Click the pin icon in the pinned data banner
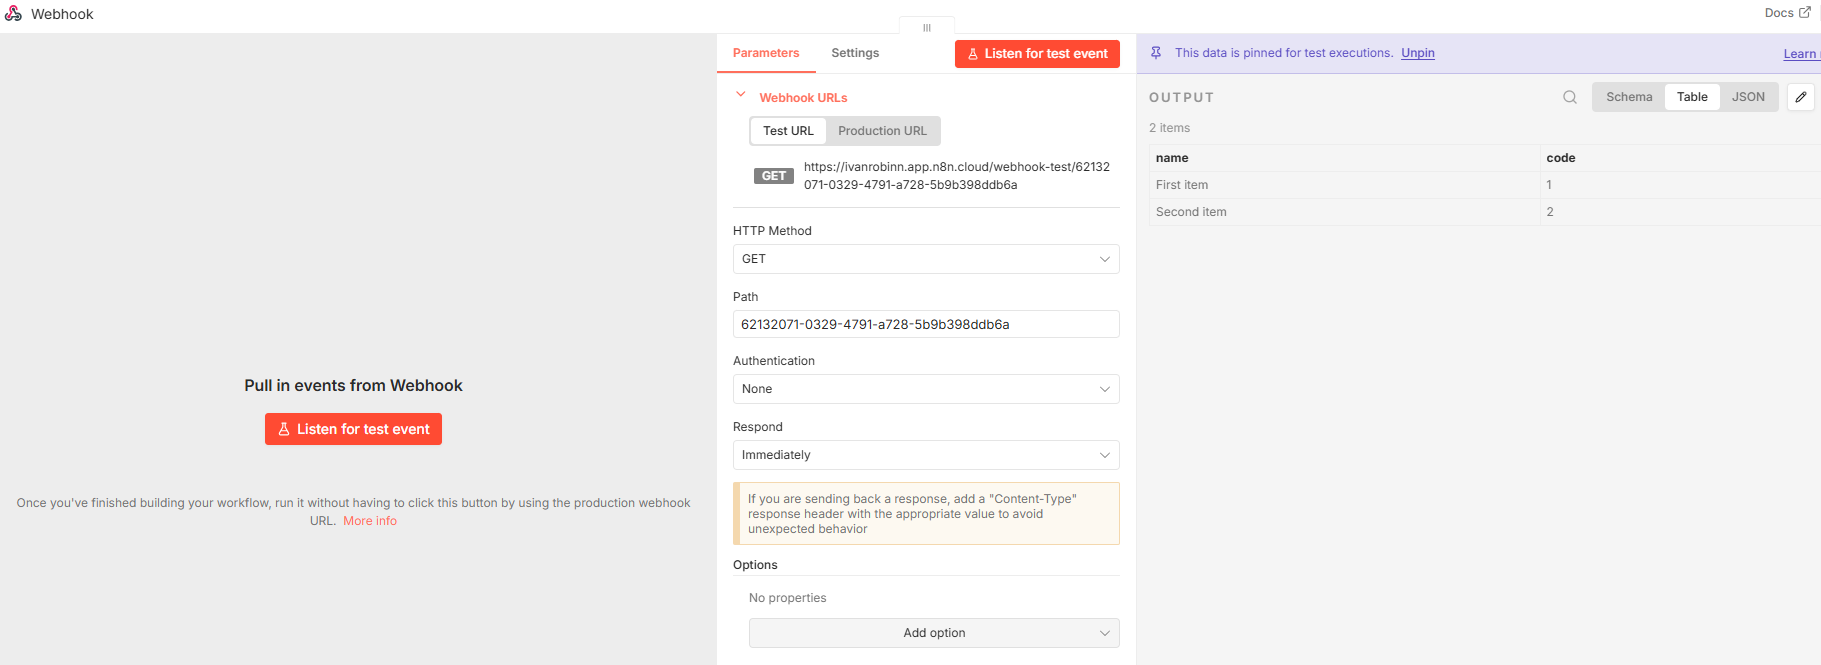1821x665 pixels. [x=1156, y=53]
